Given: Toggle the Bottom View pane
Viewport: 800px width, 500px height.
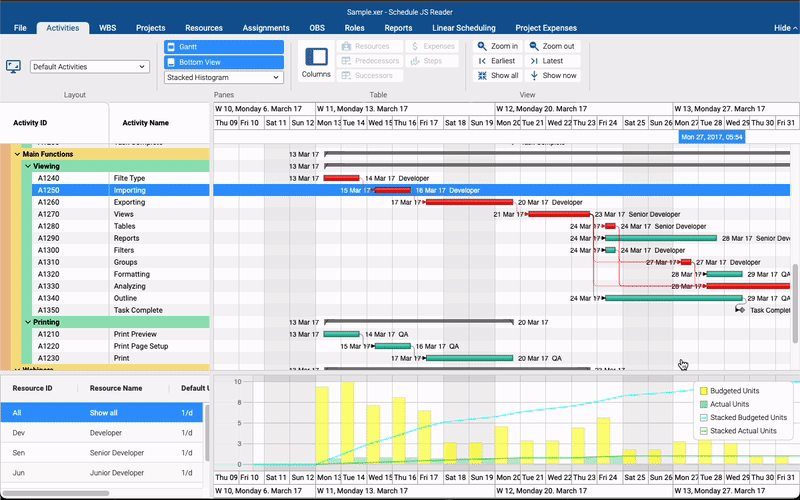Looking at the screenshot, I should 224,62.
